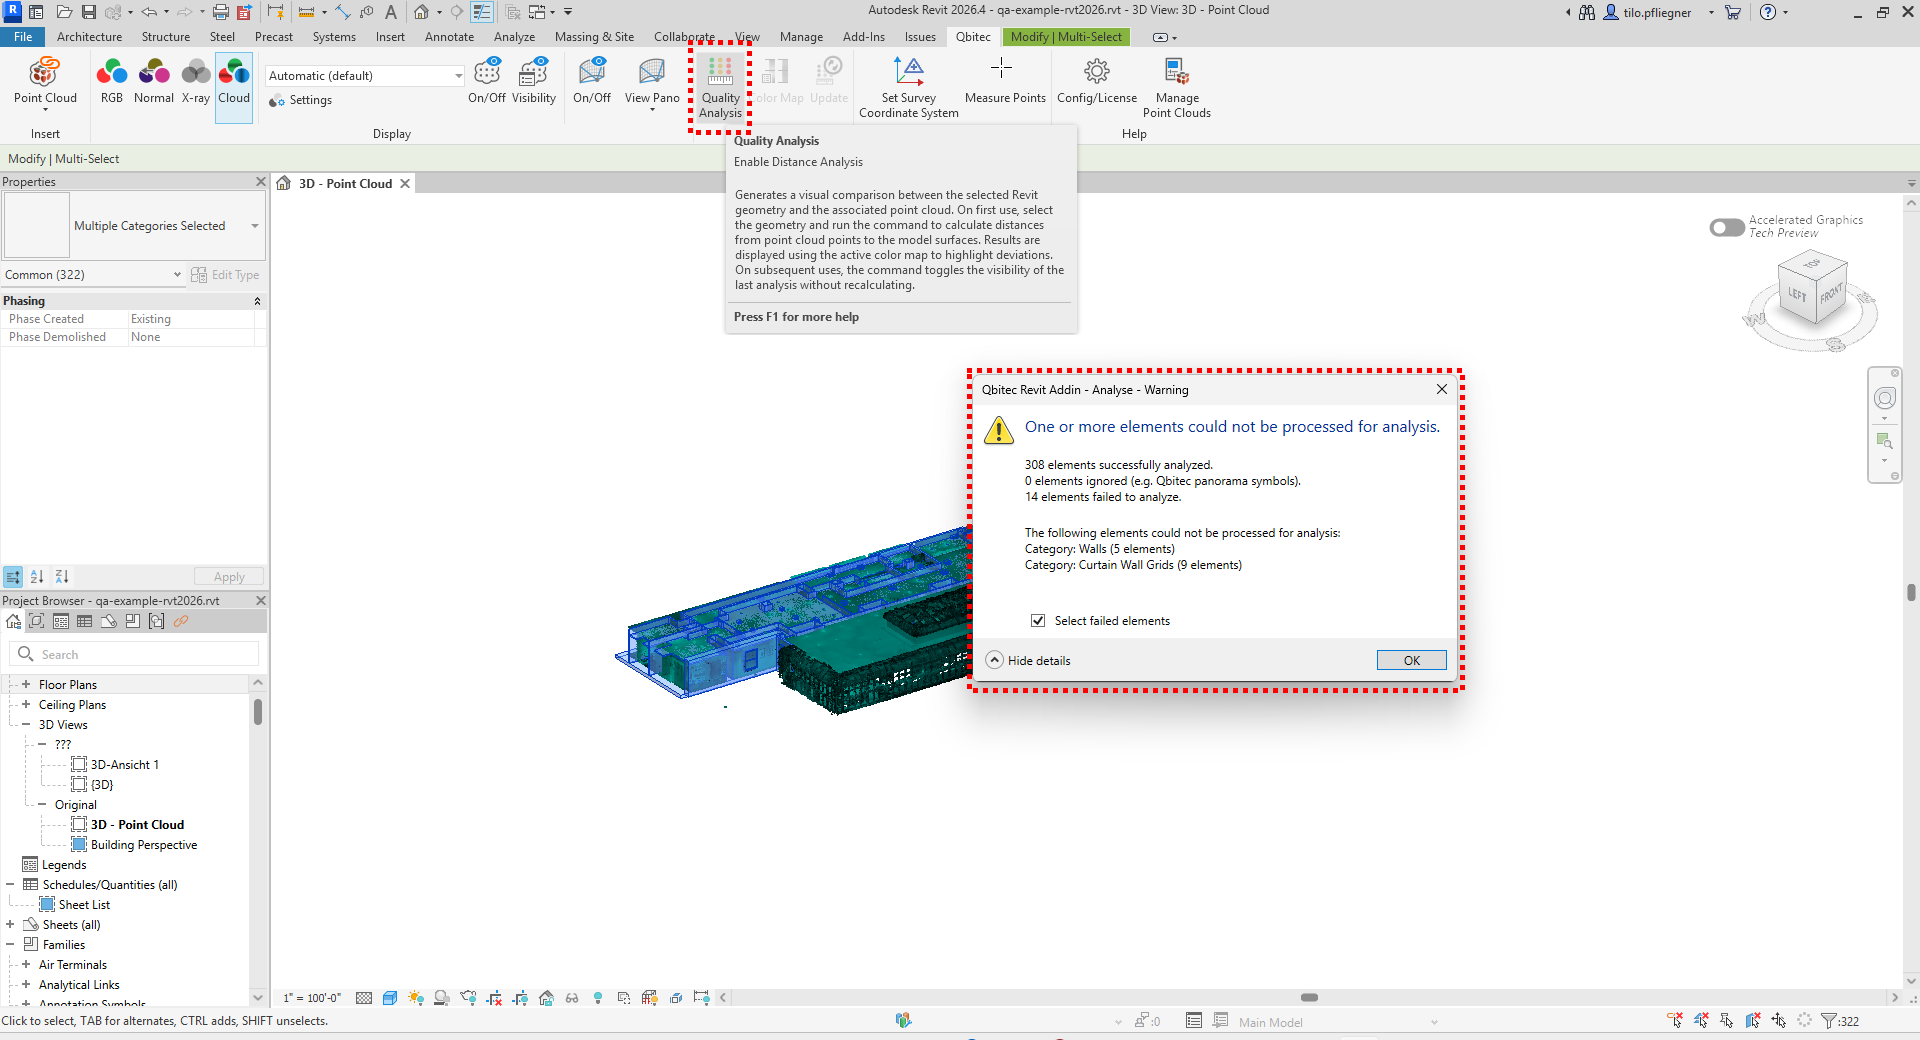Select X-ray display mode
This screenshot has width=1920, height=1040.
click(x=196, y=80)
